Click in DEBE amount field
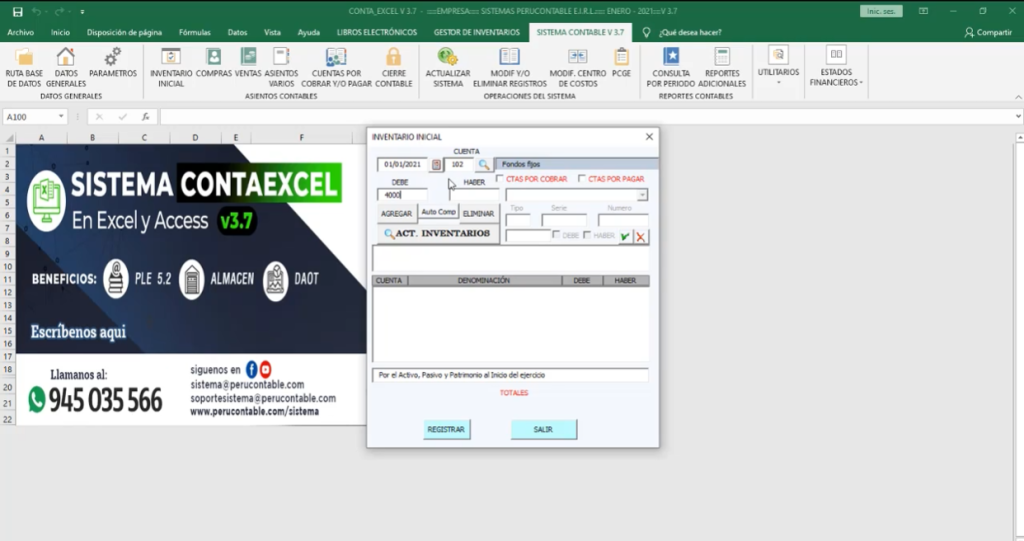The image size is (1024, 541). coord(402,195)
